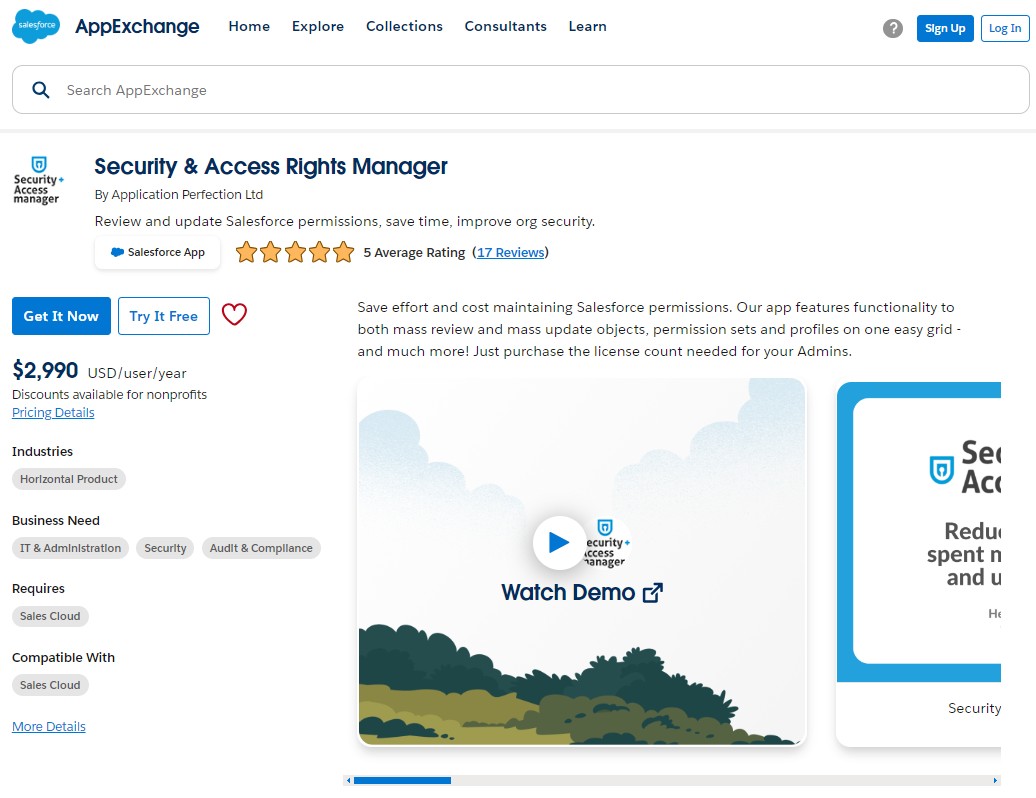Open the 17 Reviews link

click(511, 252)
